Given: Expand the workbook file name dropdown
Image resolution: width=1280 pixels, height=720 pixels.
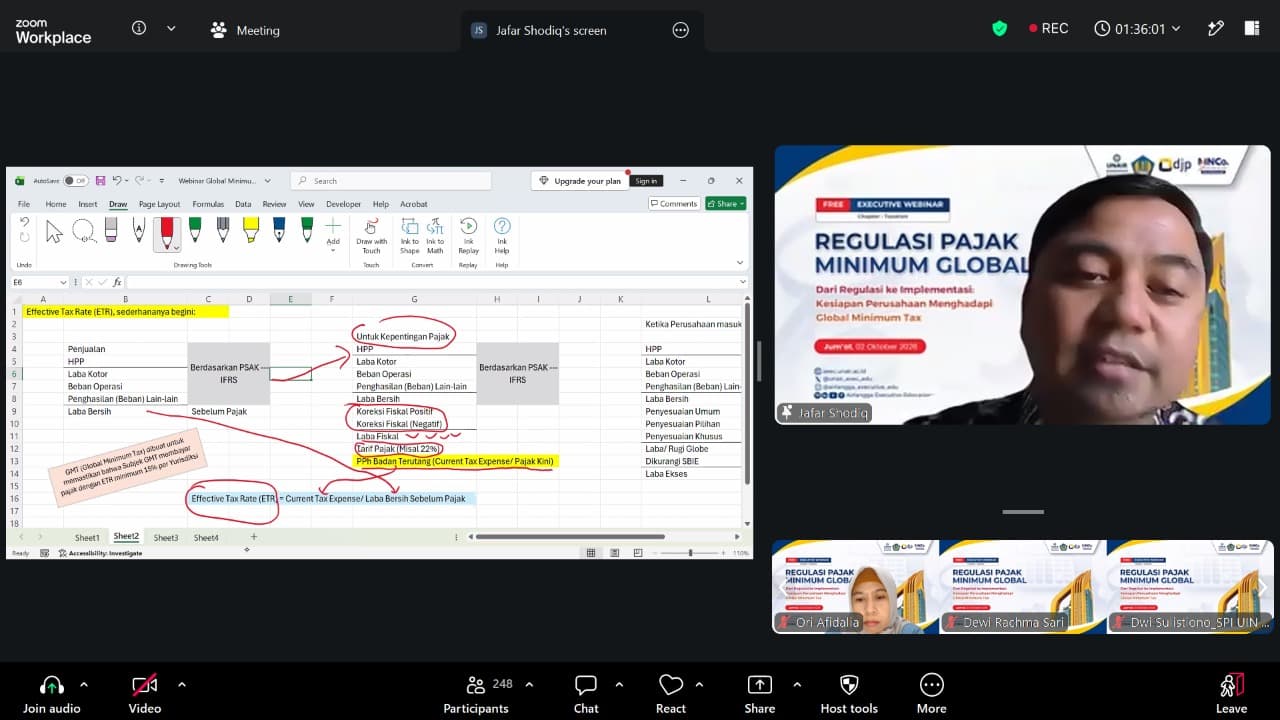Looking at the screenshot, I should [267, 181].
